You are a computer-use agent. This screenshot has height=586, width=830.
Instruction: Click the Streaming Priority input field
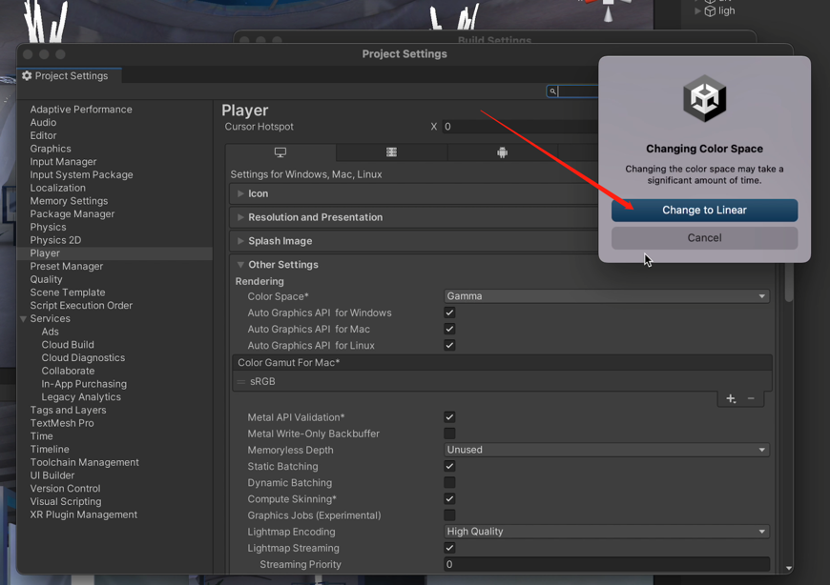pyautogui.click(x=606, y=565)
